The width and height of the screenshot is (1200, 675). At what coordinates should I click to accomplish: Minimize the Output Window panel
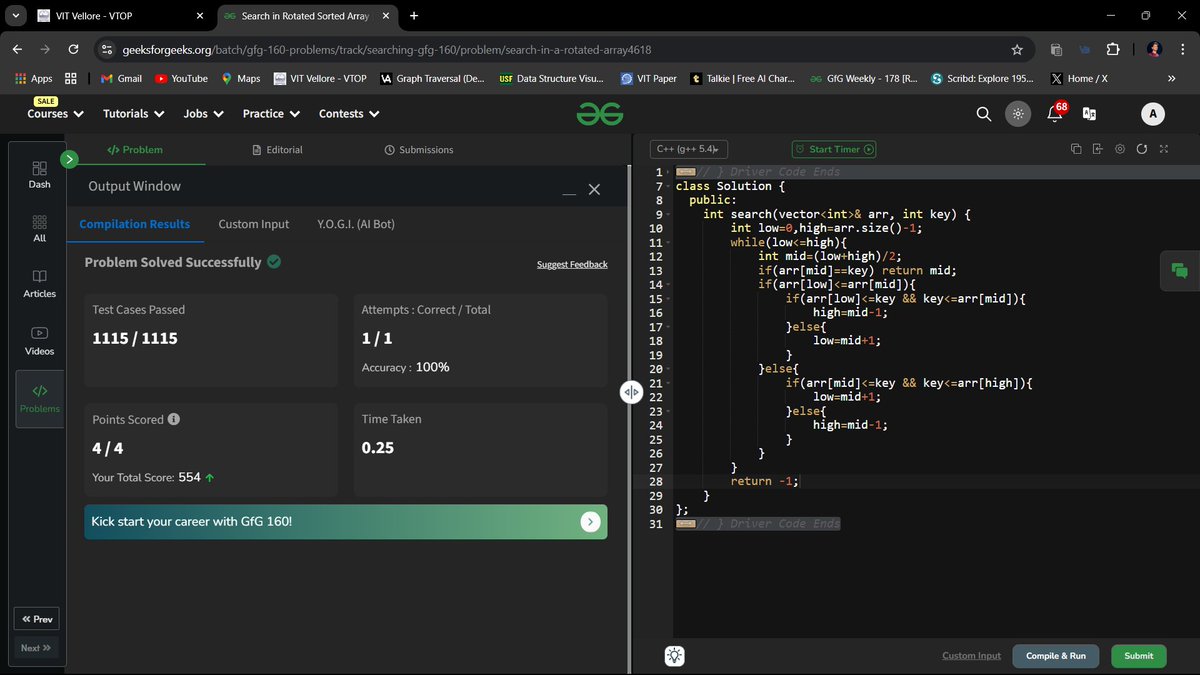click(568, 193)
